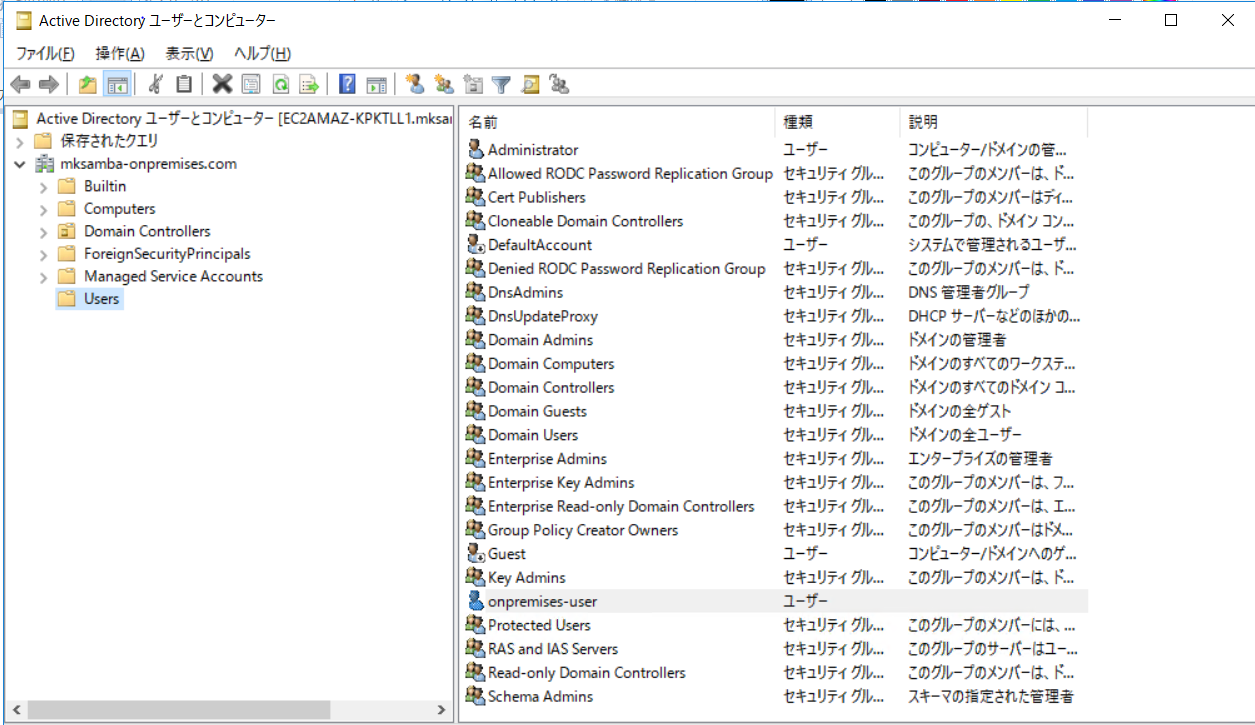This screenshot has width=1255, height=725.
Task: Select the DnsAdmins row
Action: (774, 292)
